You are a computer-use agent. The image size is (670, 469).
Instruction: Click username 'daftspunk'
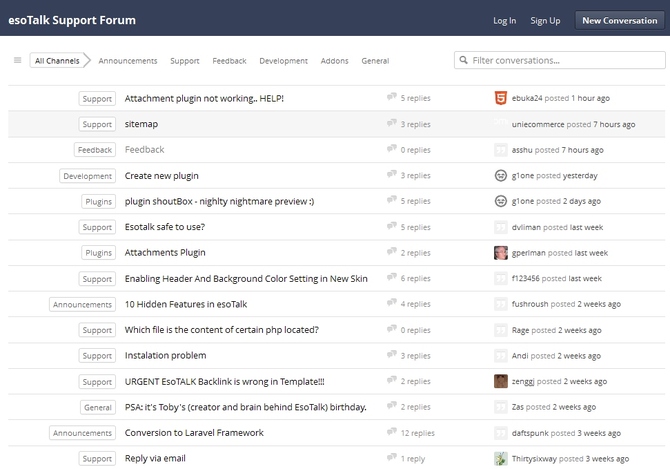pyautogui.click(x=530, y=433)
